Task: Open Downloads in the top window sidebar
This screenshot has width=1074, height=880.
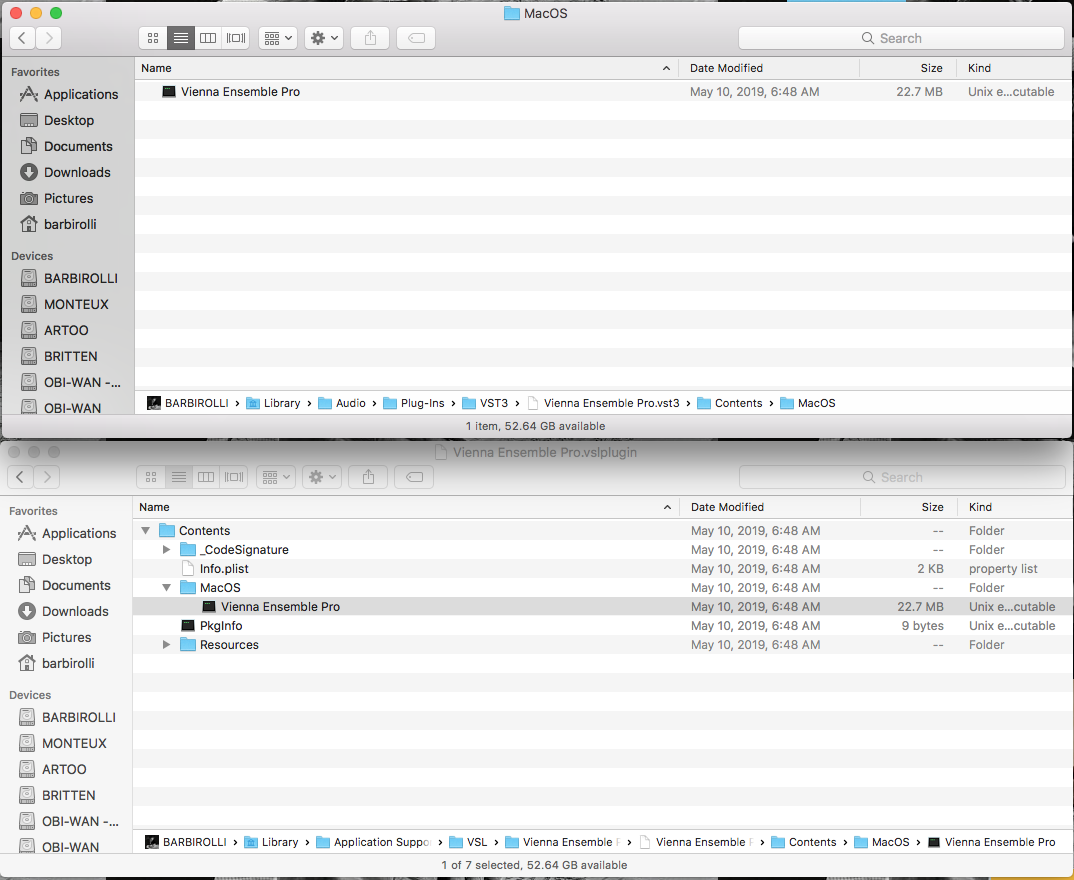Action: [x=65, y=173]
